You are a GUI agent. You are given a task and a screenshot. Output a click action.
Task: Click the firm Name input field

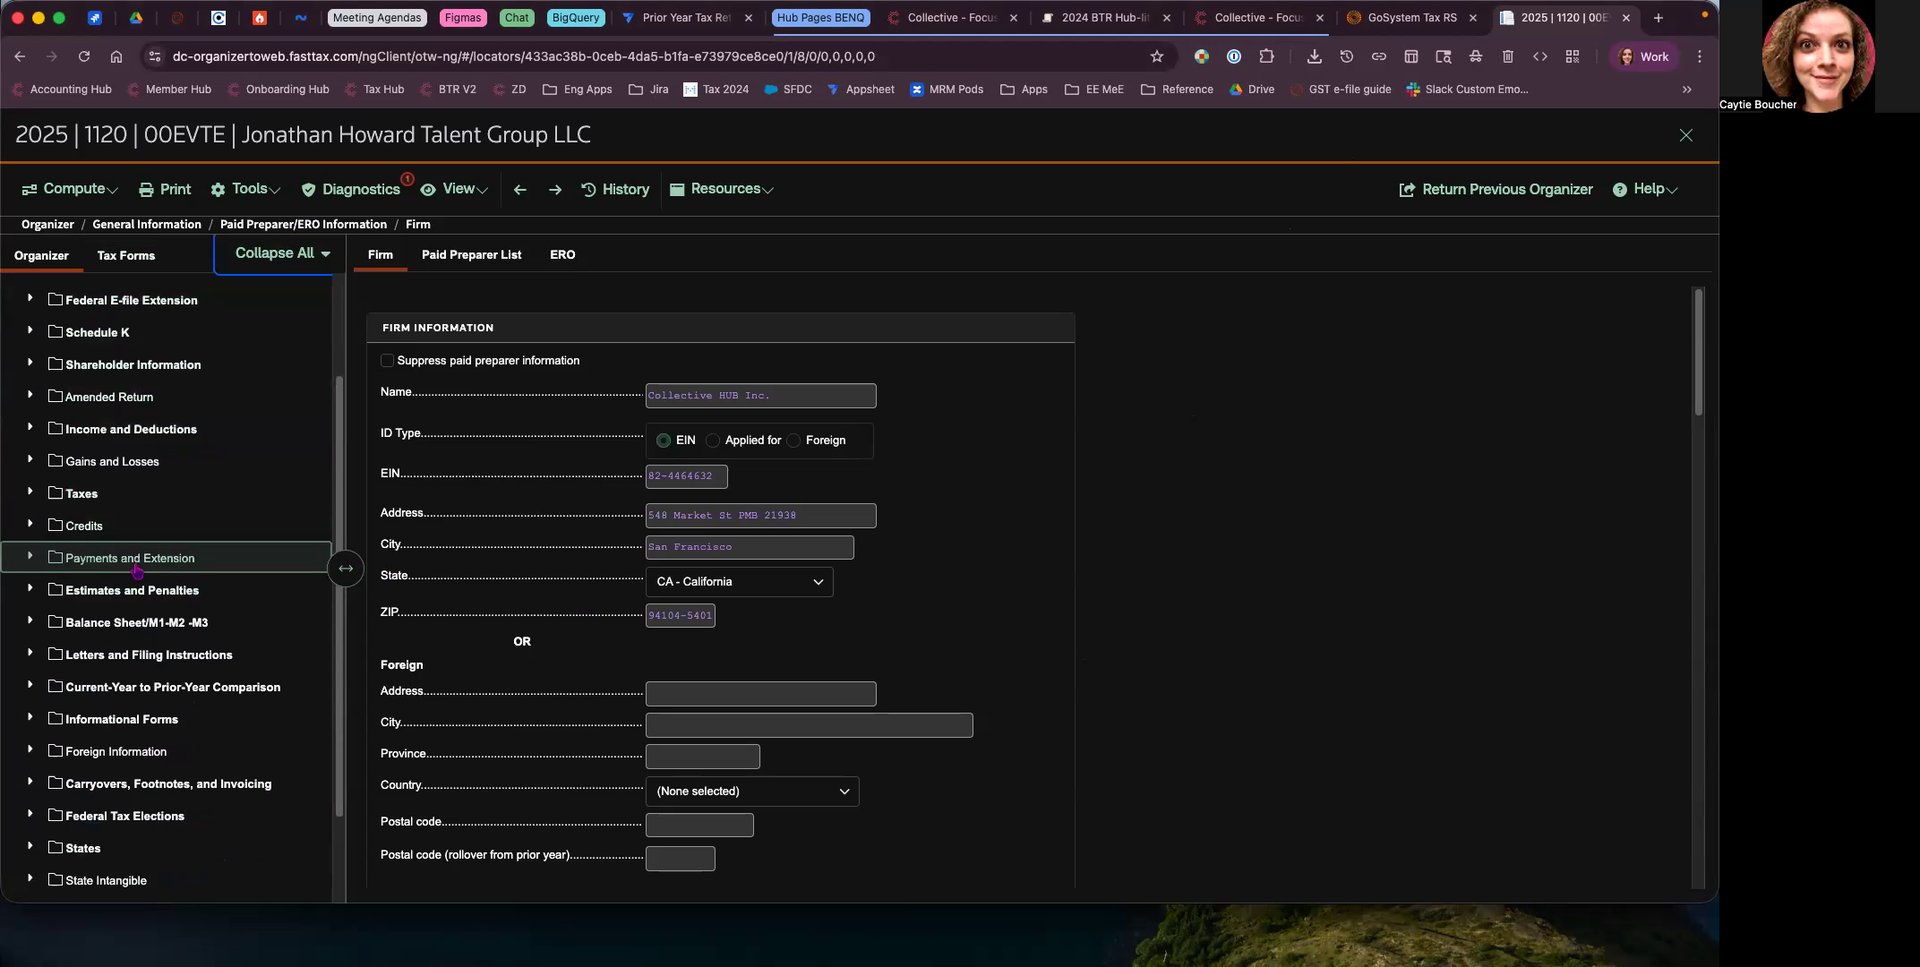[x=760, y=396]
